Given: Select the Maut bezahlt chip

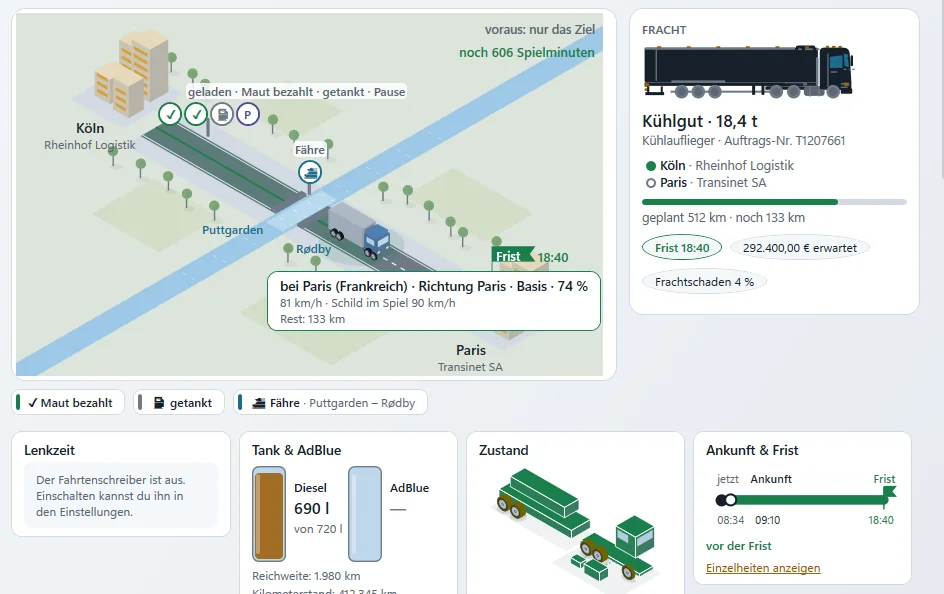Looking at the screenshot, I should coord(68,403).
